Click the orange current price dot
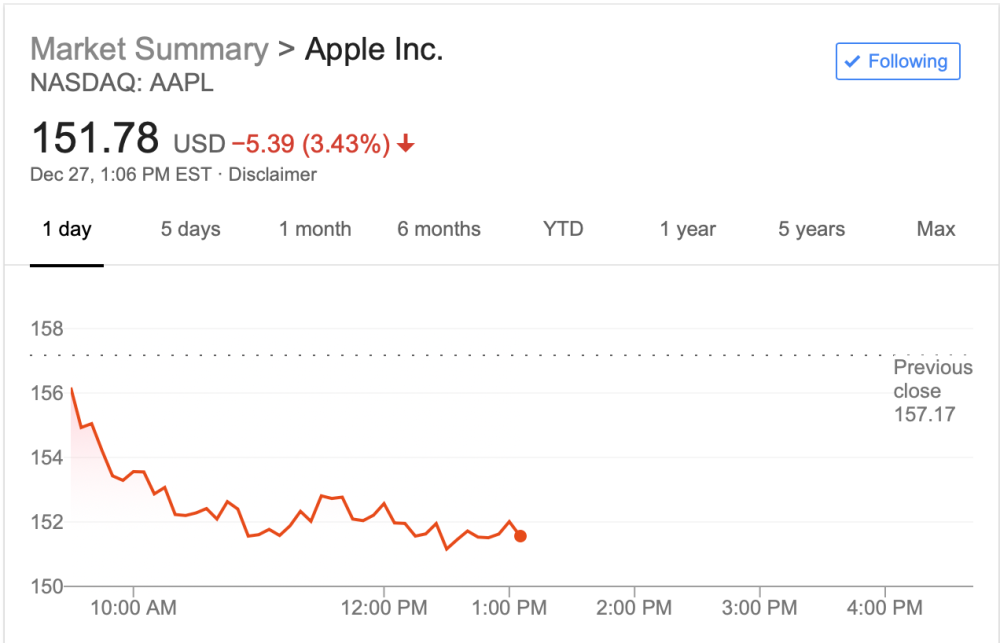Screen dimensions: 1000x643 (x=520, y=536)
